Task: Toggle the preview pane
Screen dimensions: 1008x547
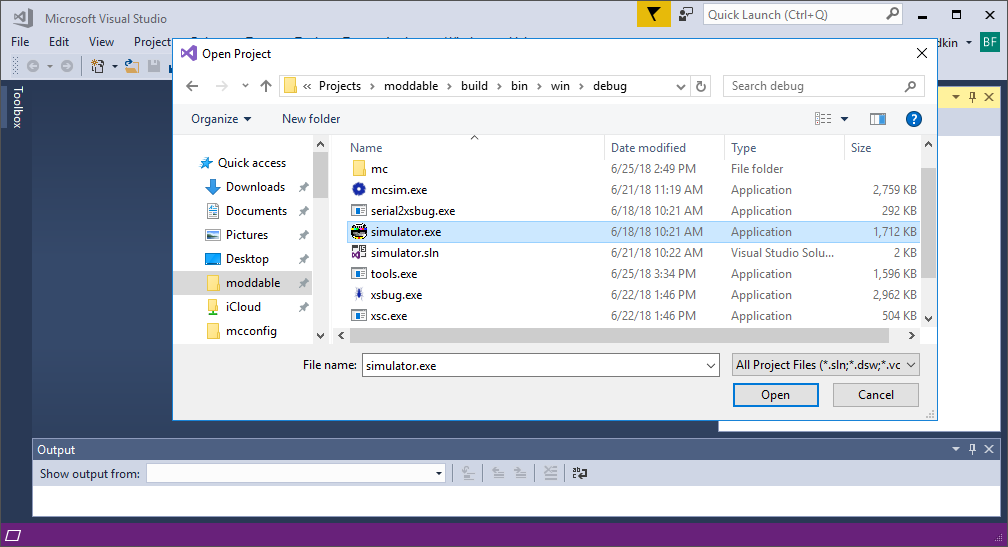Action: (x=878, y=119)
